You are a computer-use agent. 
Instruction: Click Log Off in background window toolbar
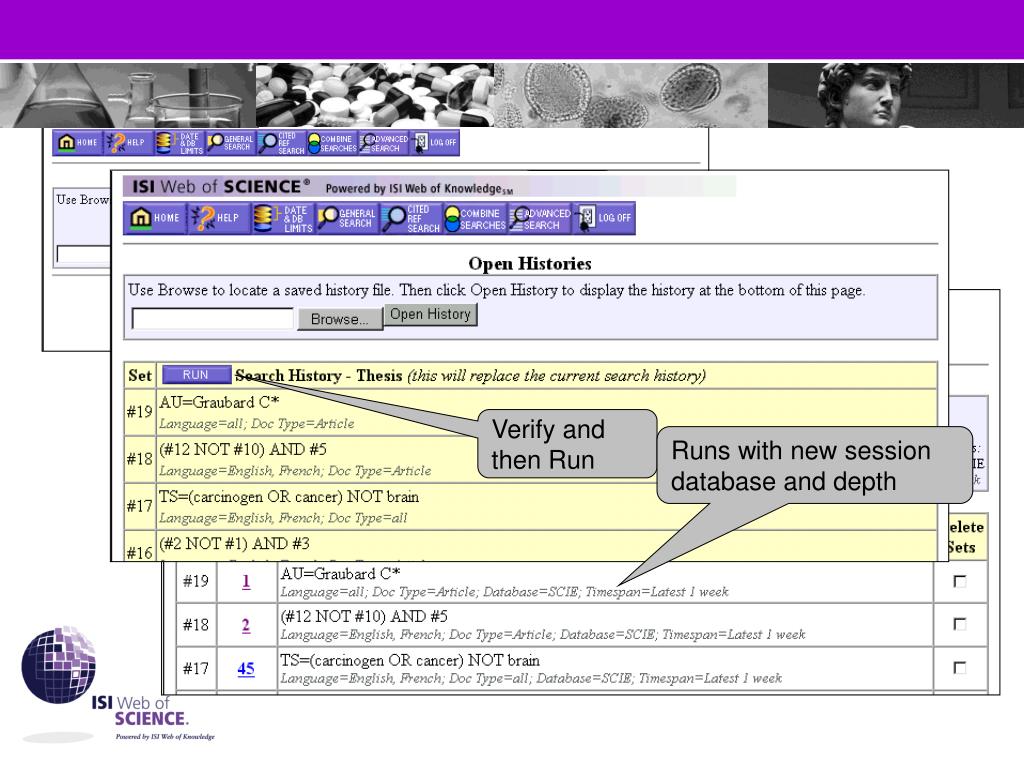(x=435, y=142)
